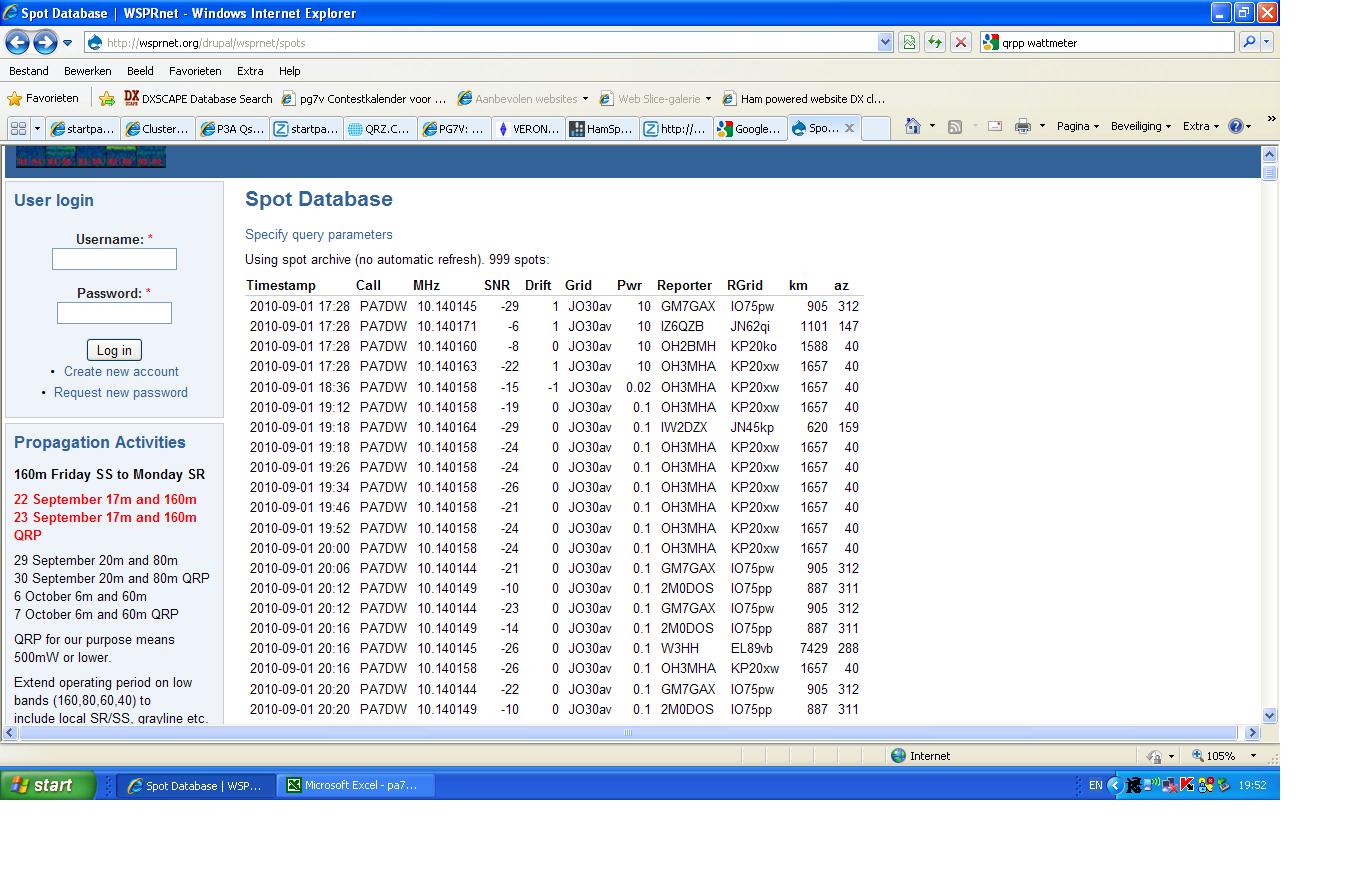Open Microsoft Excel from the taskbar
The width and height of the screenshot is (1367, 896).
(359, 785)
